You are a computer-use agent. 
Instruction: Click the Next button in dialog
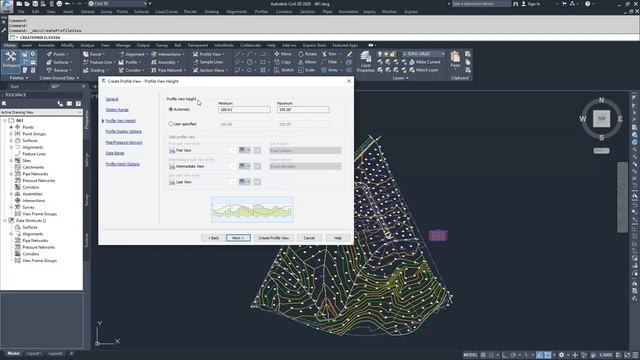(238, 238)
